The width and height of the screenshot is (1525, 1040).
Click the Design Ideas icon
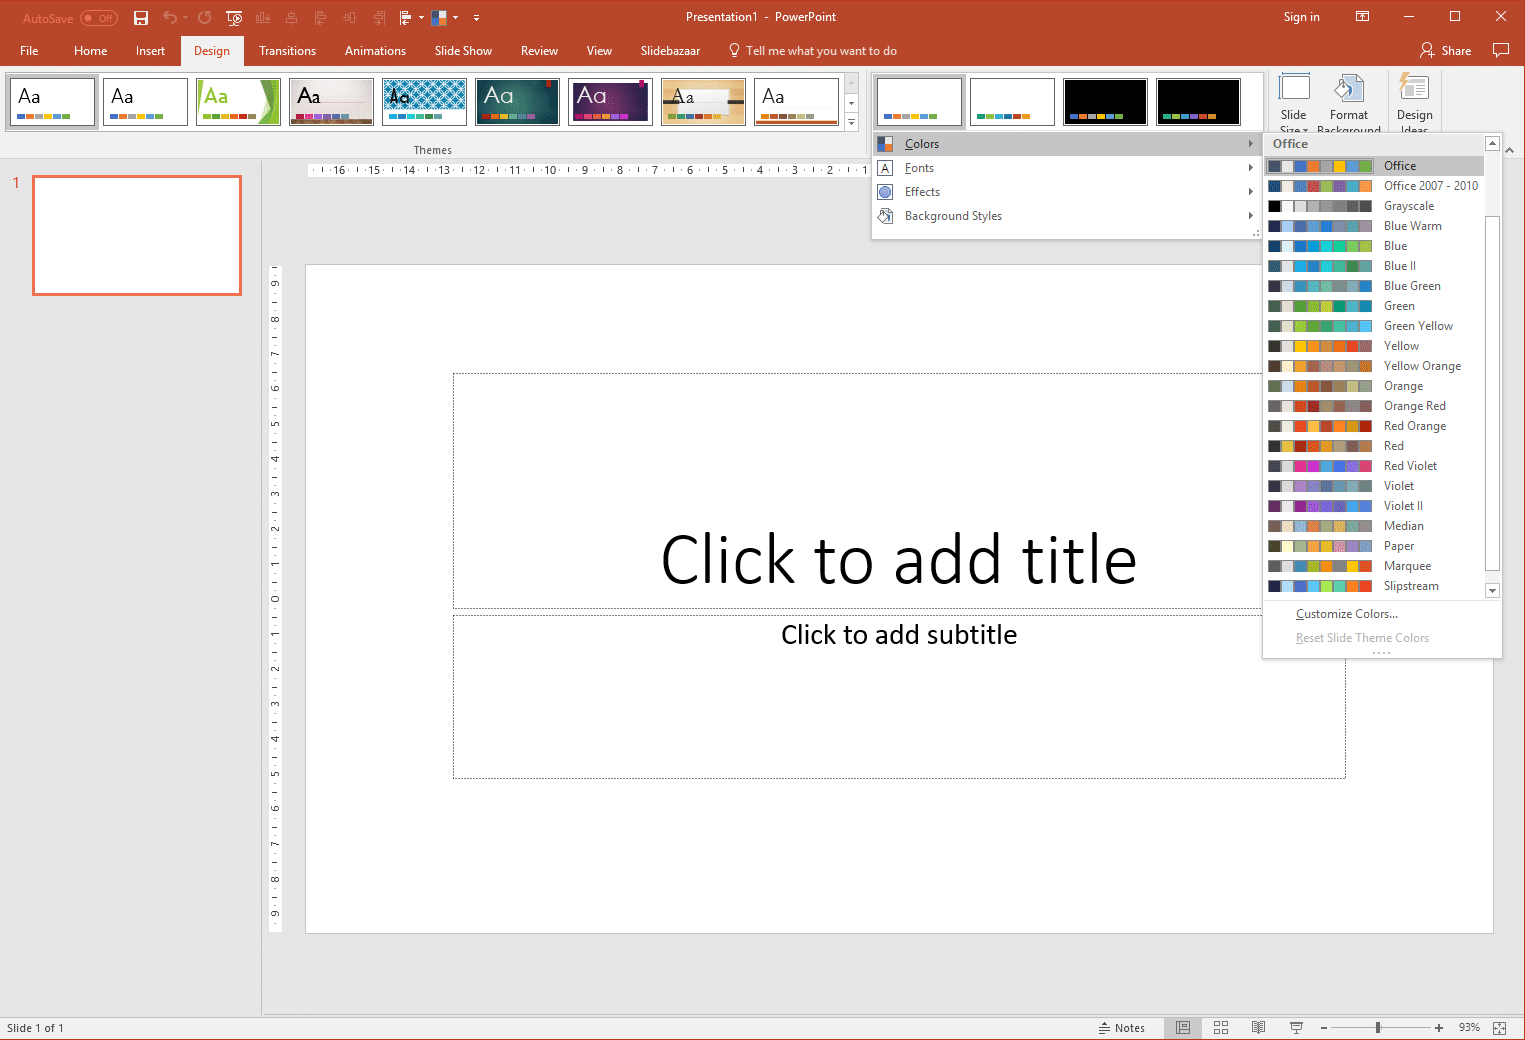1415,100
